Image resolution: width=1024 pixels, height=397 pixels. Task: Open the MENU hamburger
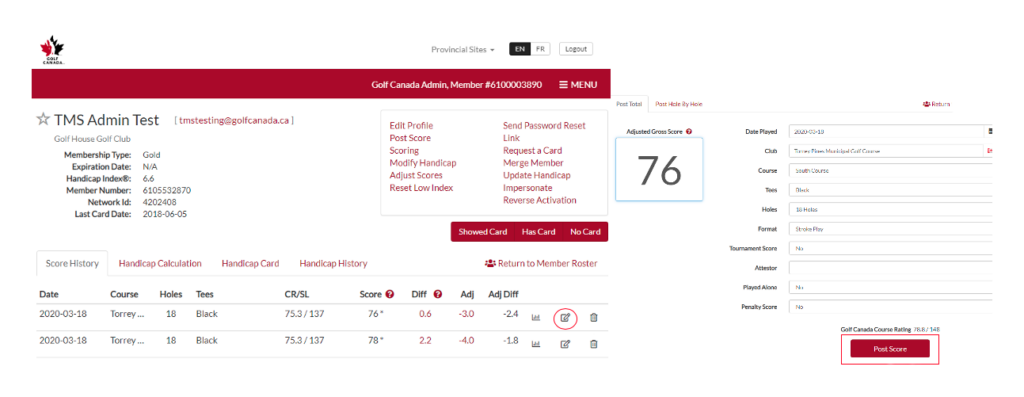tap(578, 85)
